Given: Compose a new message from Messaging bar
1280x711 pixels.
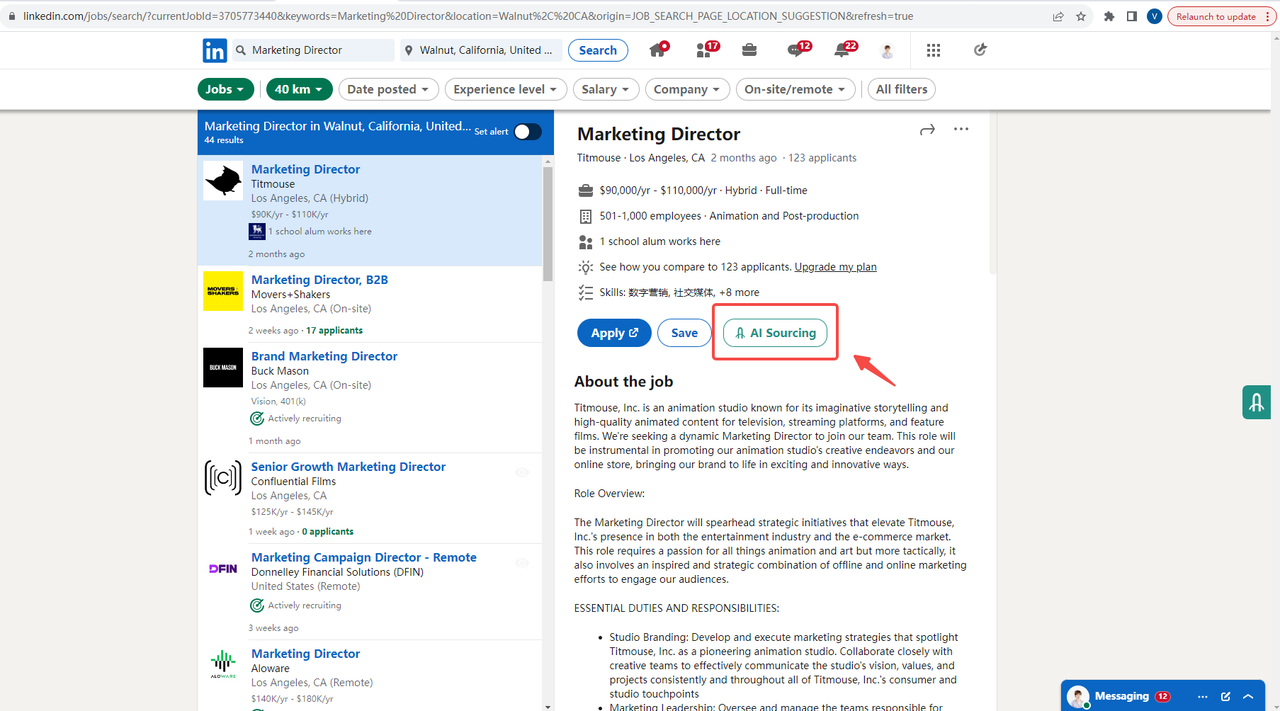Looking at the screenshot, I should pyautogui.click(x=1226, y=696).
